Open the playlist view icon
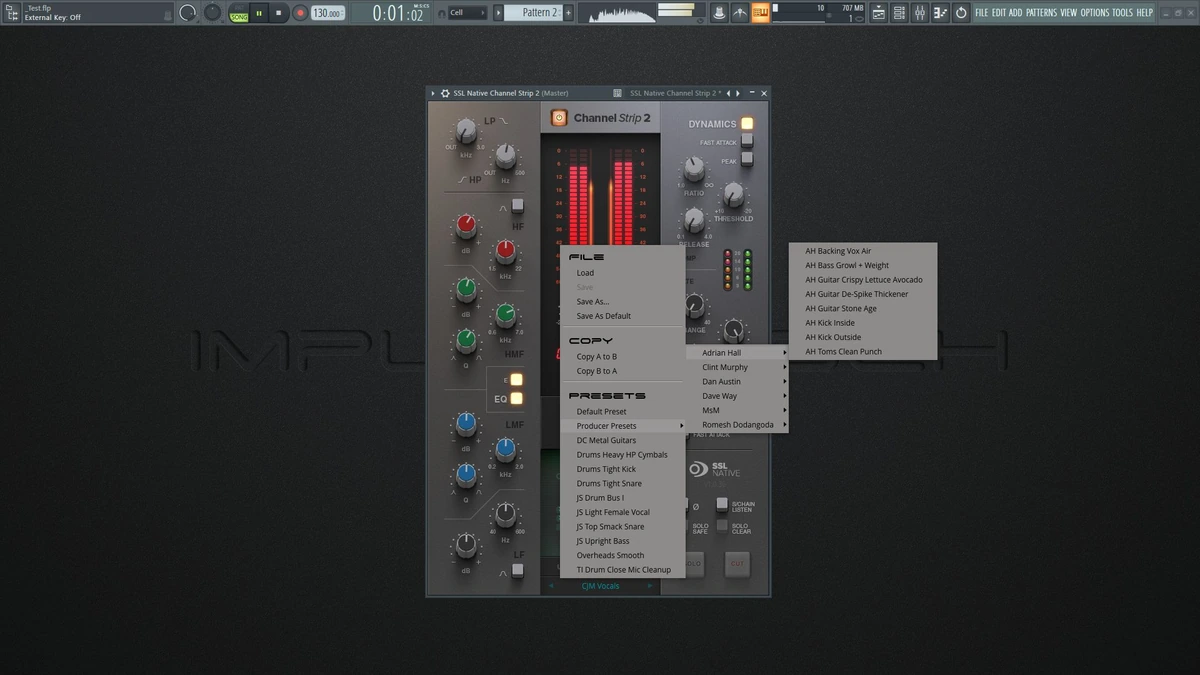Screen dimensions: 1200x675 coord(878,13)
